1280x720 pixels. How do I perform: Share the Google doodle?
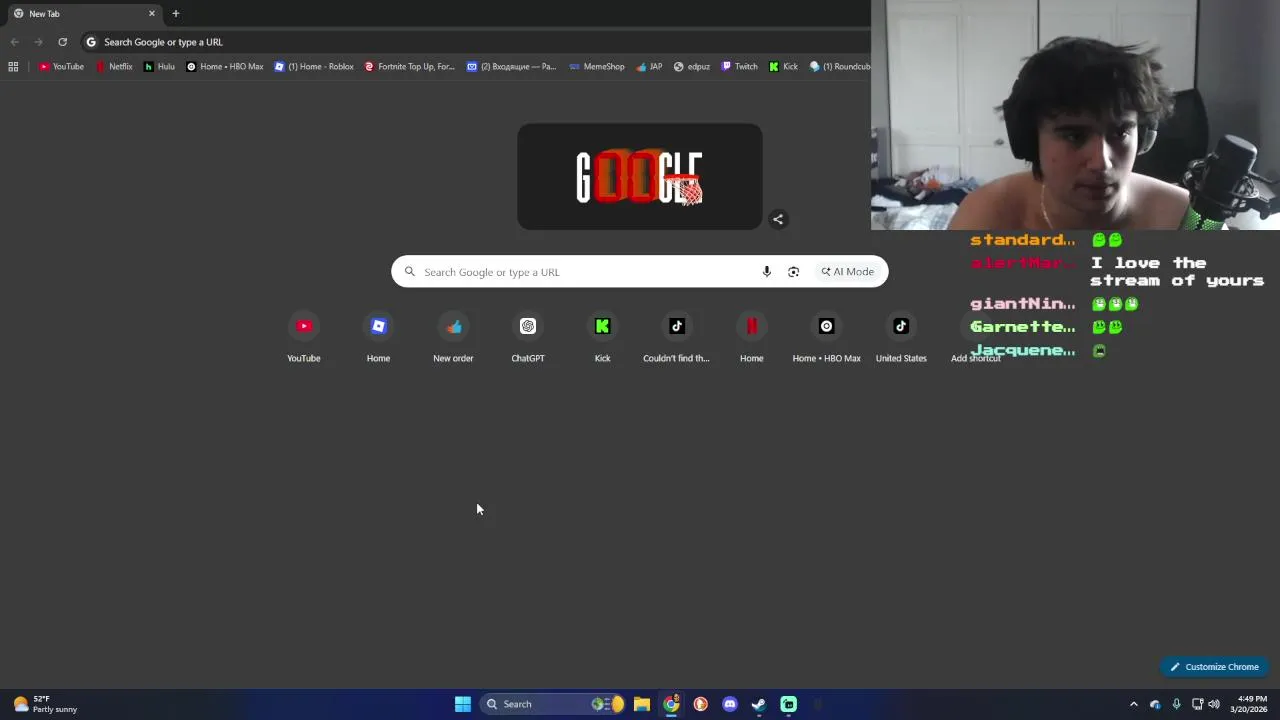point(778,220)
